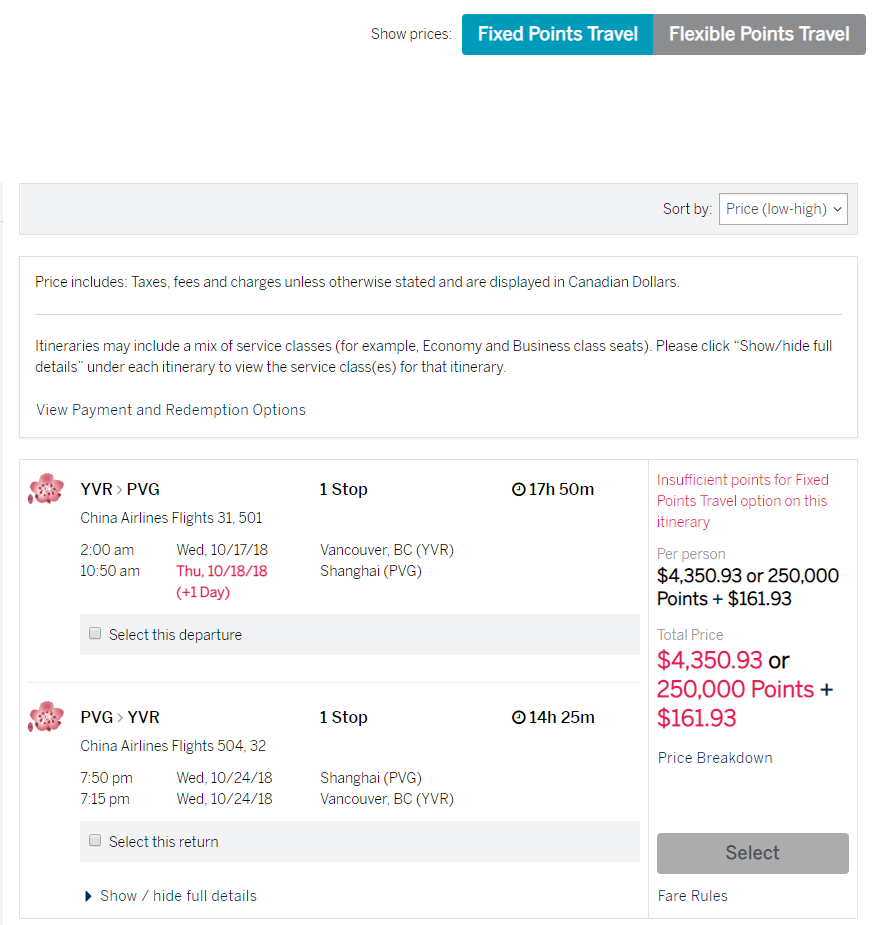Image resolution: width=879 pixels, height=925 pixels.
Task: Click the red total price of $4,350.93
Action: tap(710, 661)
